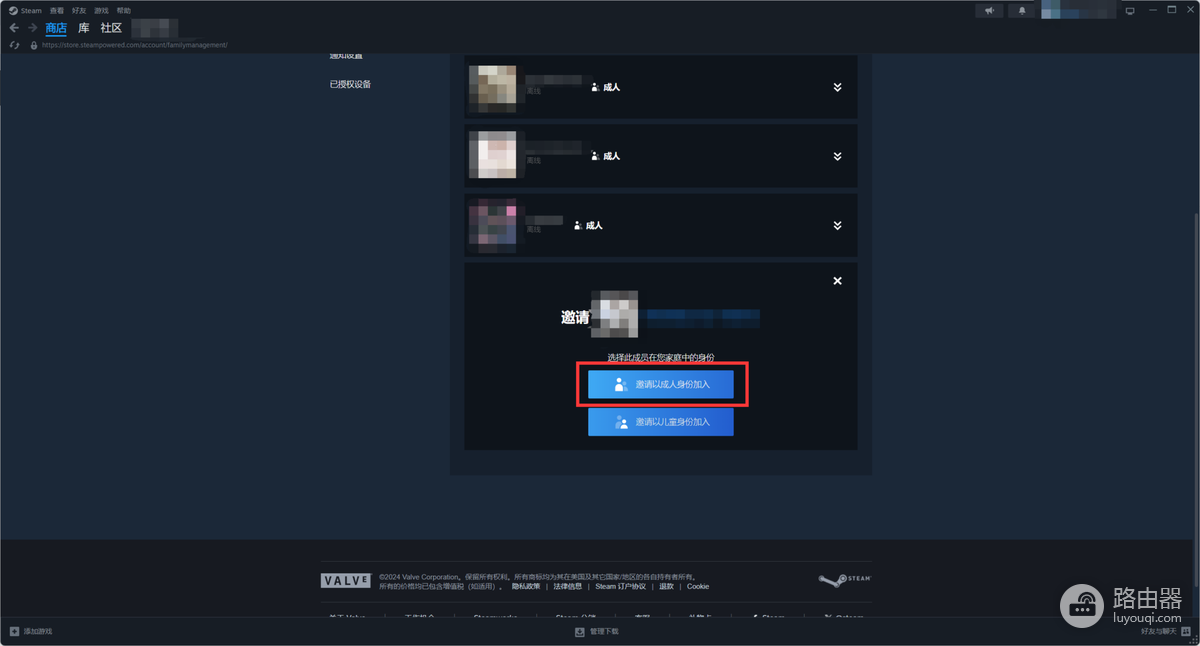Screen dimensions: 1200x646
Task: Click 邀请以儿童身份加入 button
Action: point(661,422)
